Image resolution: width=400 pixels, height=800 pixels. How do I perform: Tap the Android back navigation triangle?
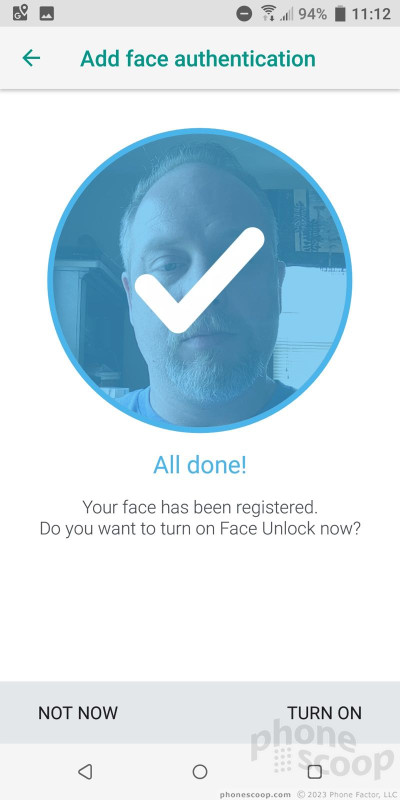pyautogui.click(x=85, y=771)
